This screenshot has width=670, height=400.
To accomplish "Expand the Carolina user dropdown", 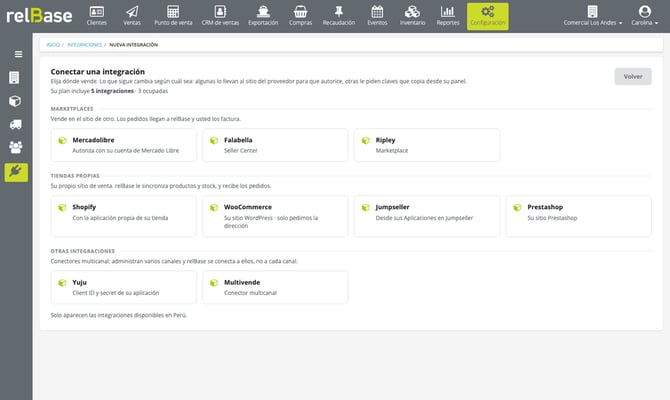I will (645, 16).
